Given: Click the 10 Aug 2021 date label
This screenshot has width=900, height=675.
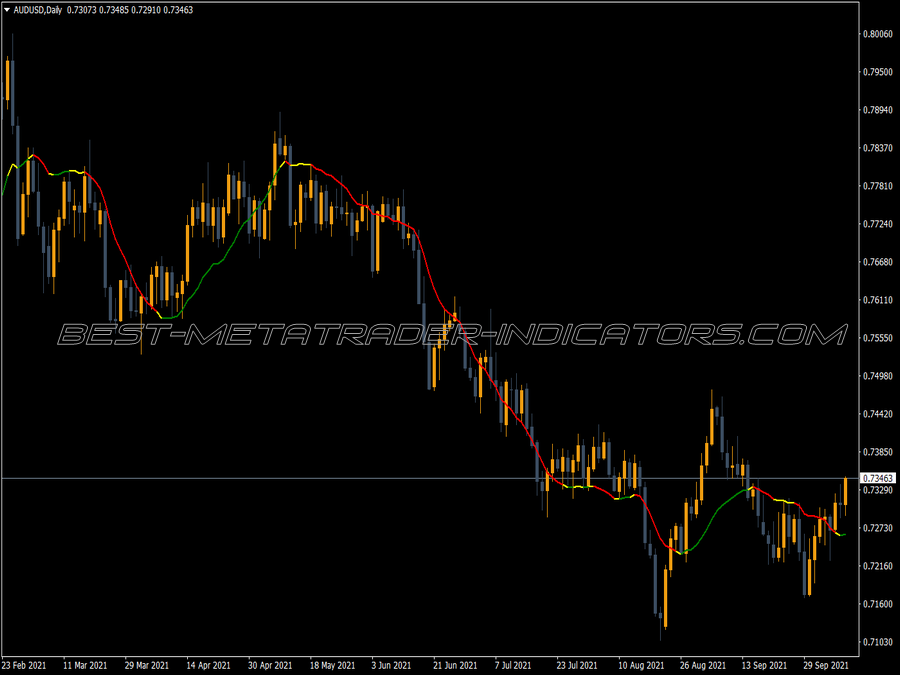Looking at the screenshot, I should 641,665.
